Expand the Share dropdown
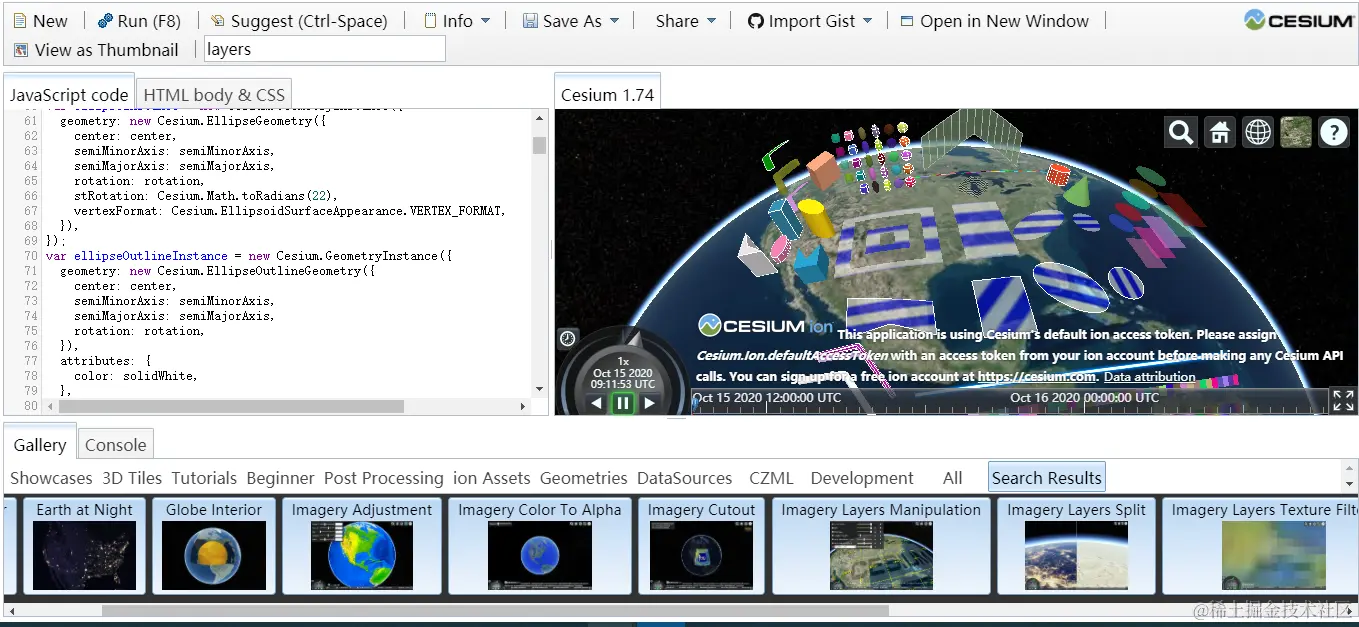Screen dimensions: 1359x627 click(x=685, y=21)
